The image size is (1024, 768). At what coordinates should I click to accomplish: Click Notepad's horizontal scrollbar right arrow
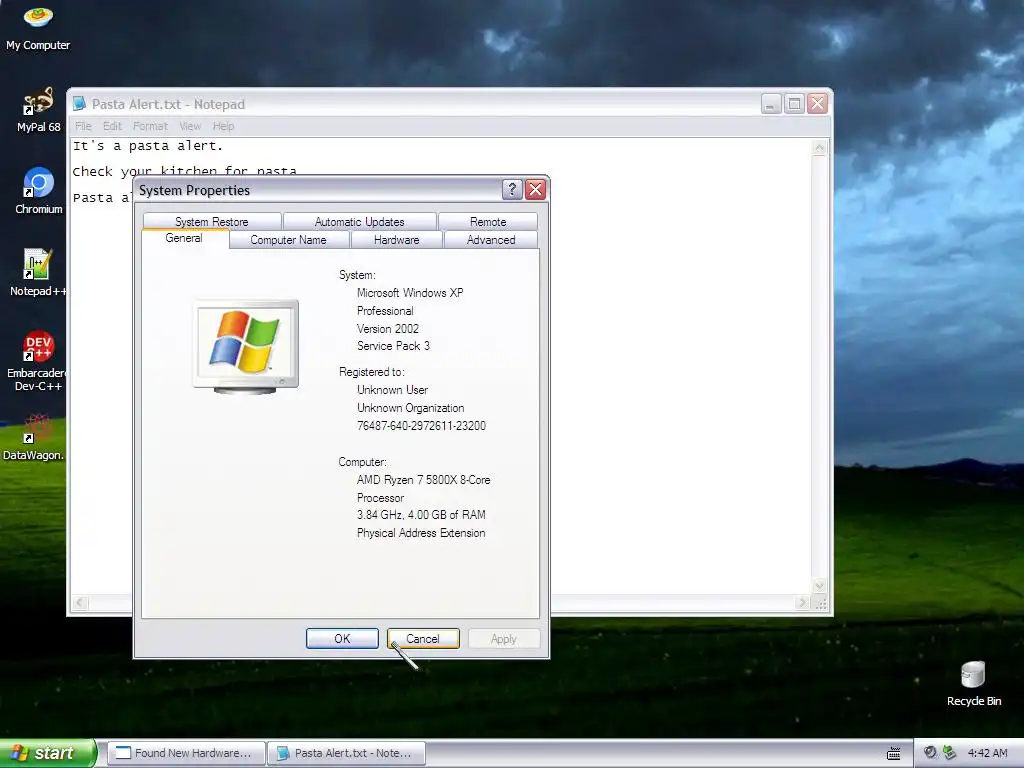point(803,603)
